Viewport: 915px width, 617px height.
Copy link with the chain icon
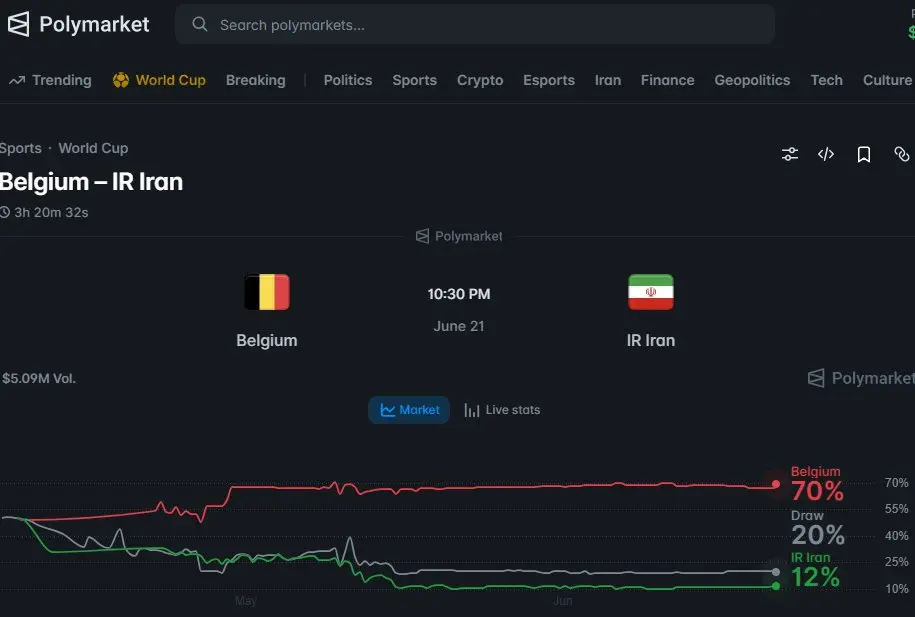pos(902,154)
